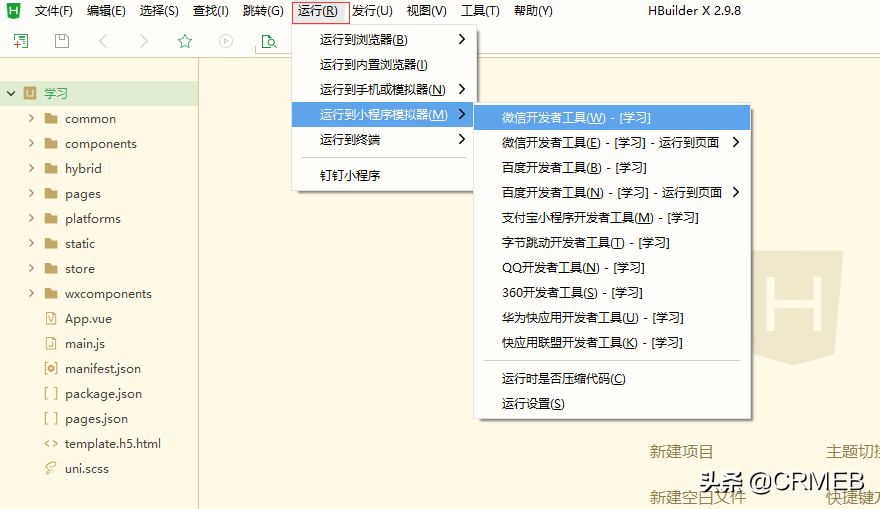The width and height of the screenshot is (880, 509).
Task: Select 字节跳动开发者工具(T)
Action: coord(612,242)
